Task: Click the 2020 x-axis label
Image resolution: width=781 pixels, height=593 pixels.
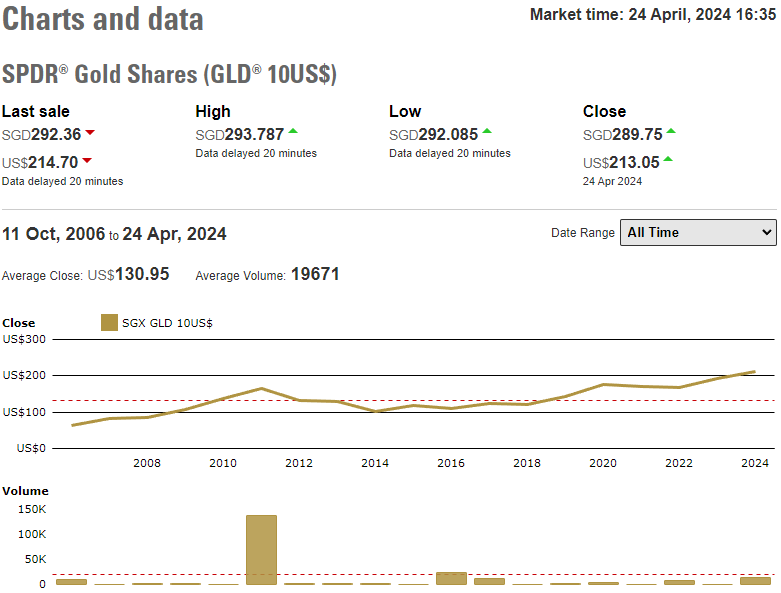Action: tap(603, 463)
